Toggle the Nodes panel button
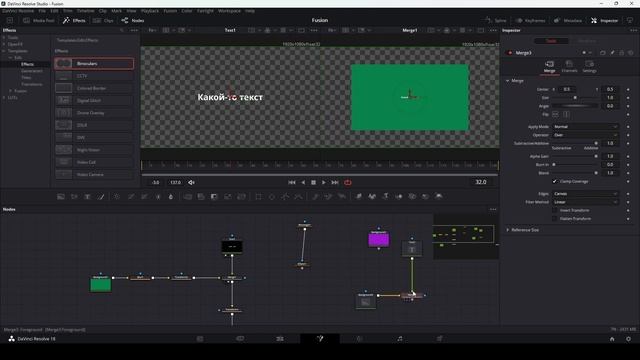This screenshot has height=360, width=640. pos(133,20)
